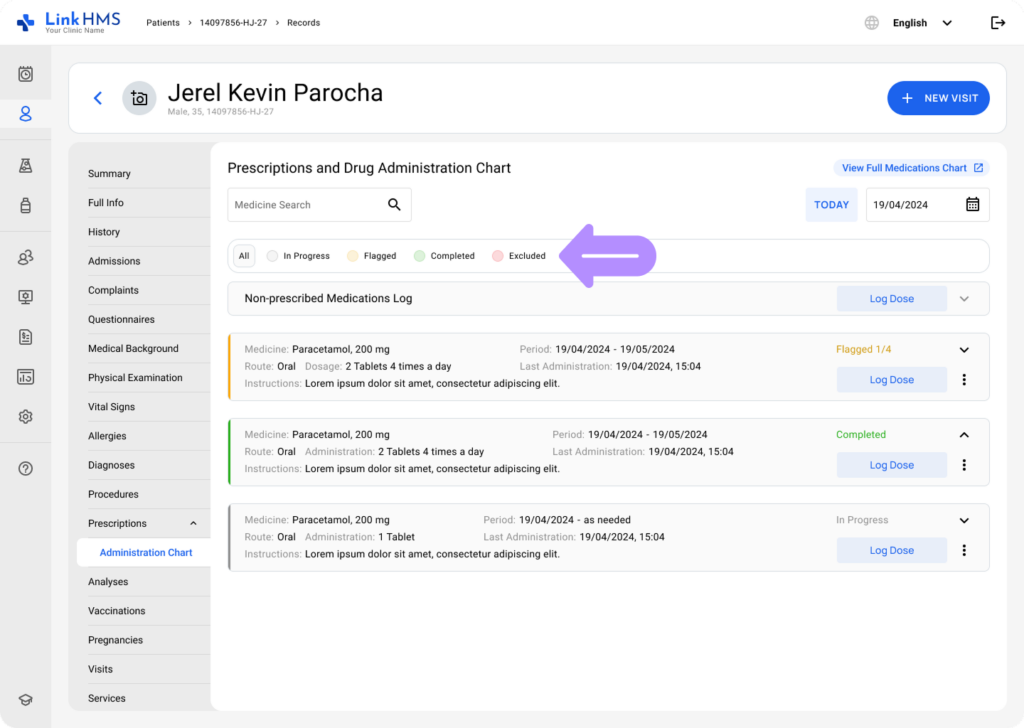This screenshot has height=728, width=1024.
Task: Open the help question mark icon
Action: (x=26, y=469)
